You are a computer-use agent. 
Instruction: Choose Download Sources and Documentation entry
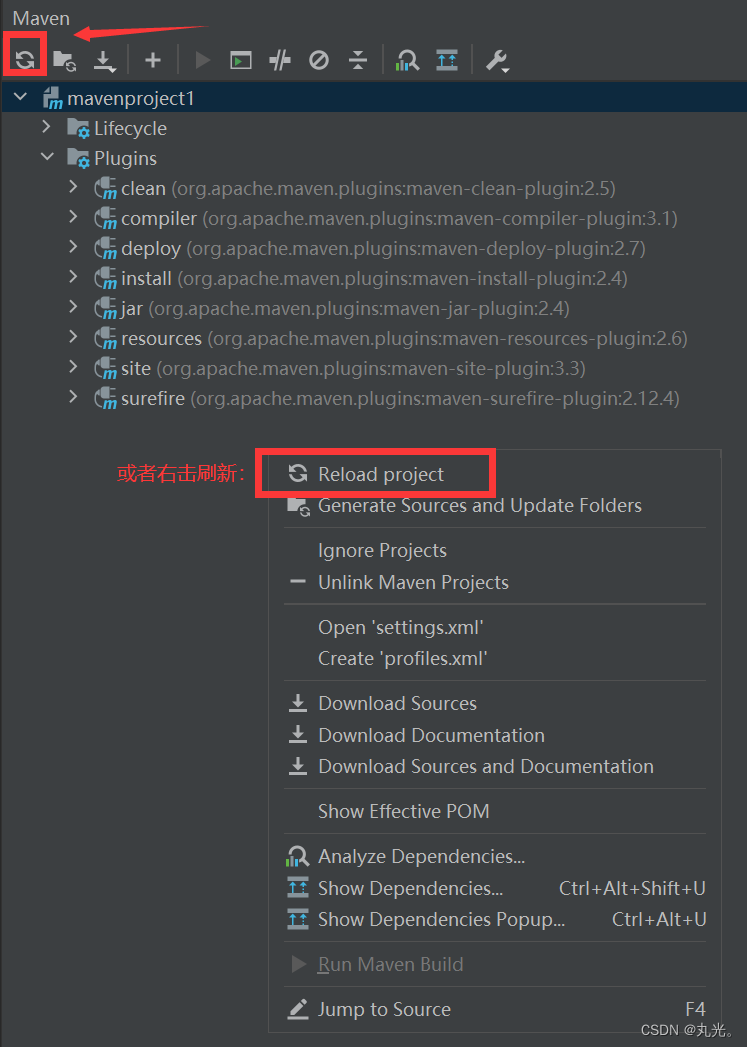tap(495, 766)
